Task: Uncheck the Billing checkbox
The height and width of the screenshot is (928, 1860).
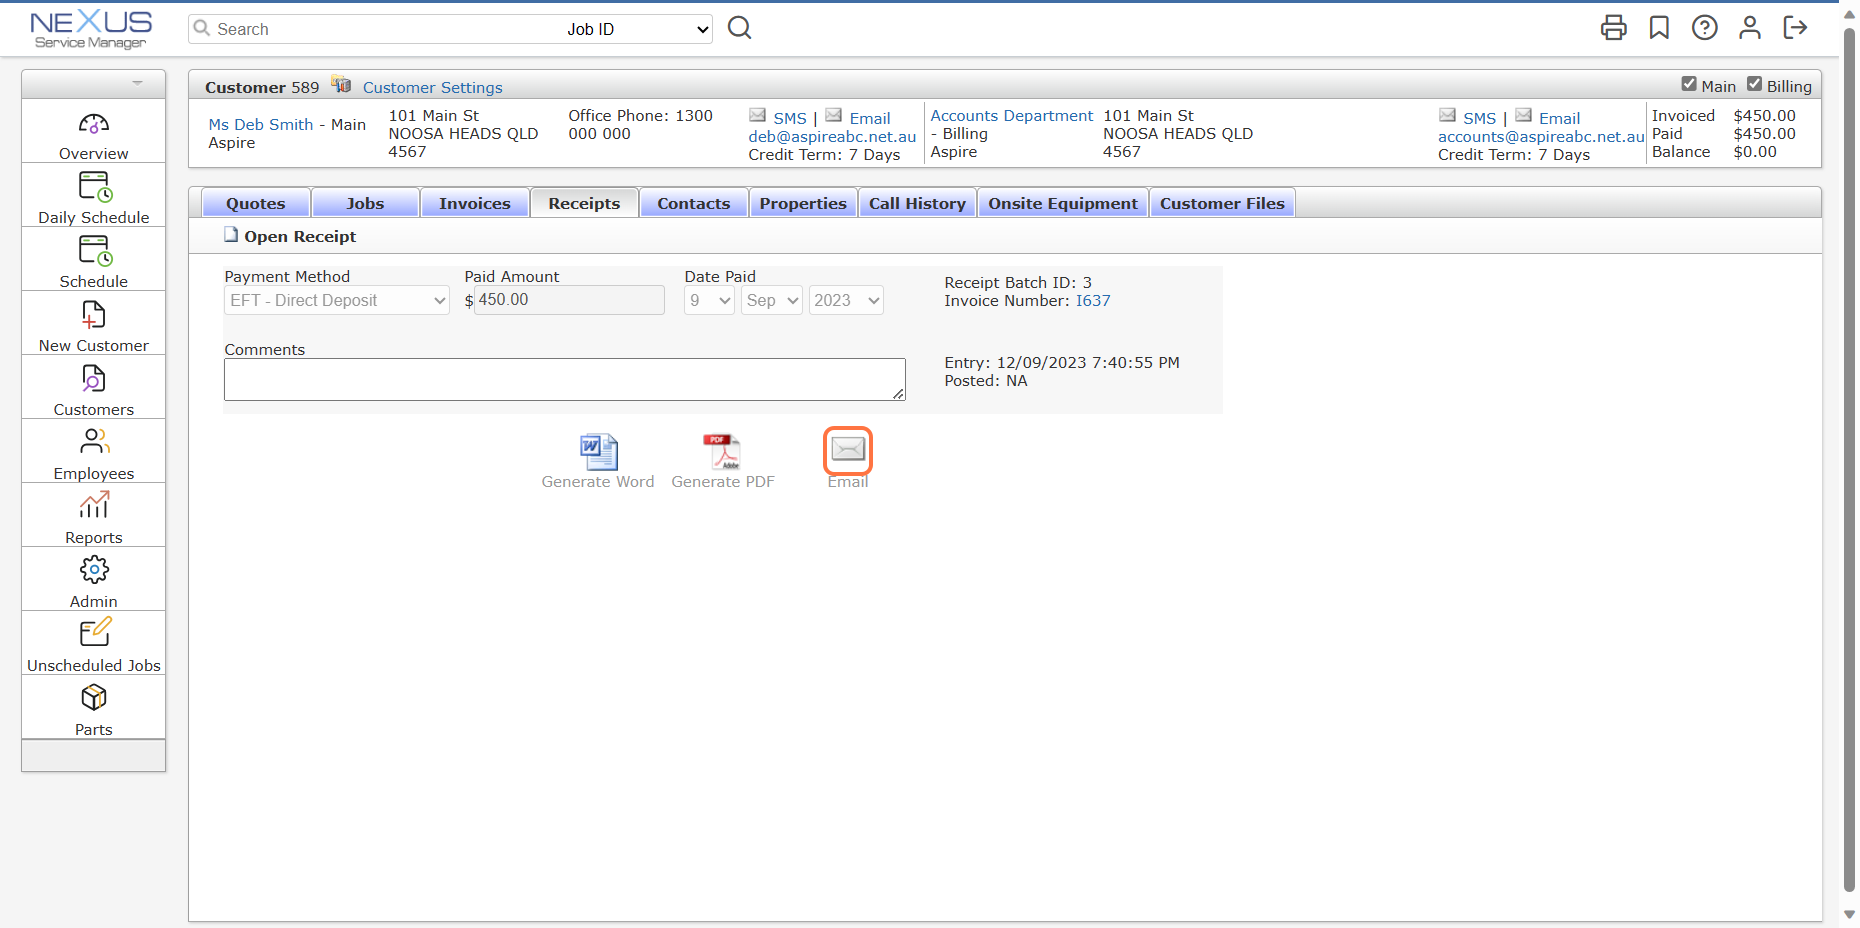Action: point(1757,84)
